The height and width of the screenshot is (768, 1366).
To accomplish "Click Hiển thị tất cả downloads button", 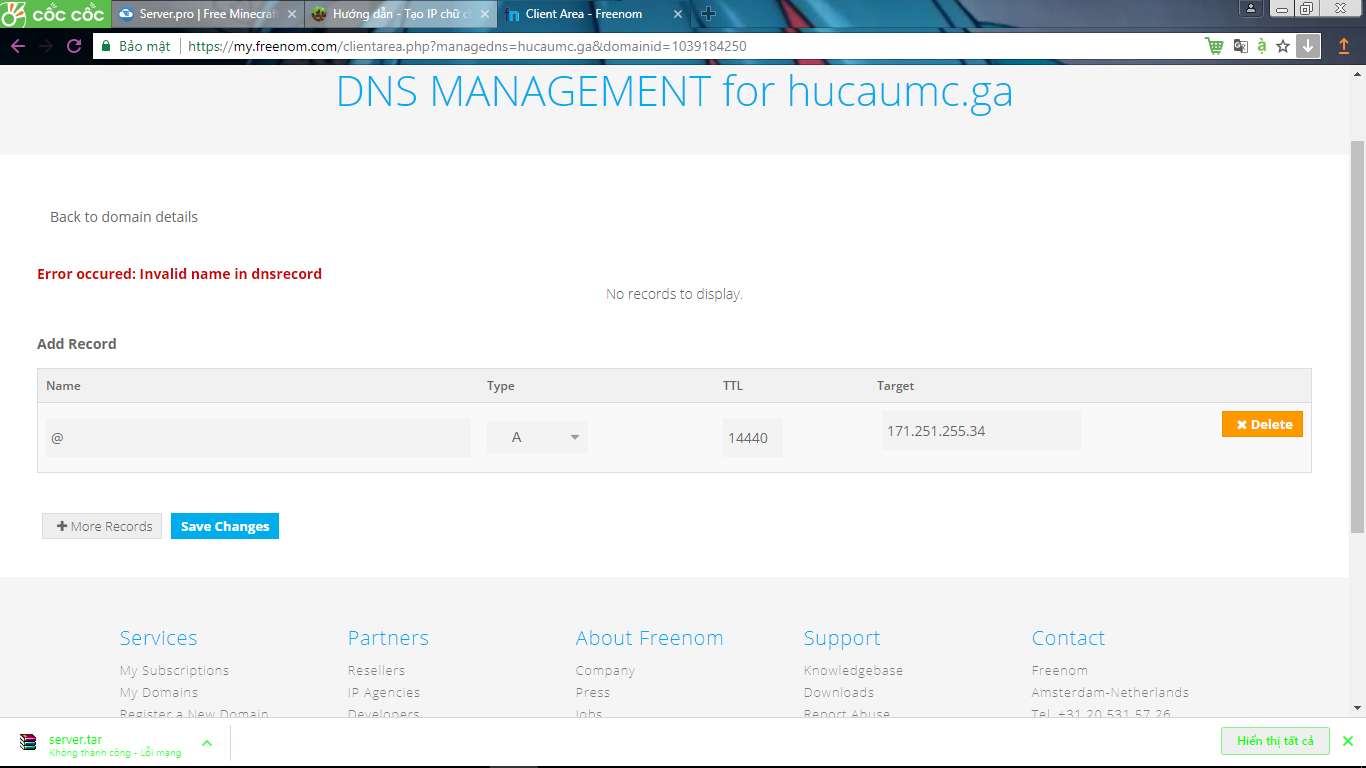I will (x=1275, y=741).
